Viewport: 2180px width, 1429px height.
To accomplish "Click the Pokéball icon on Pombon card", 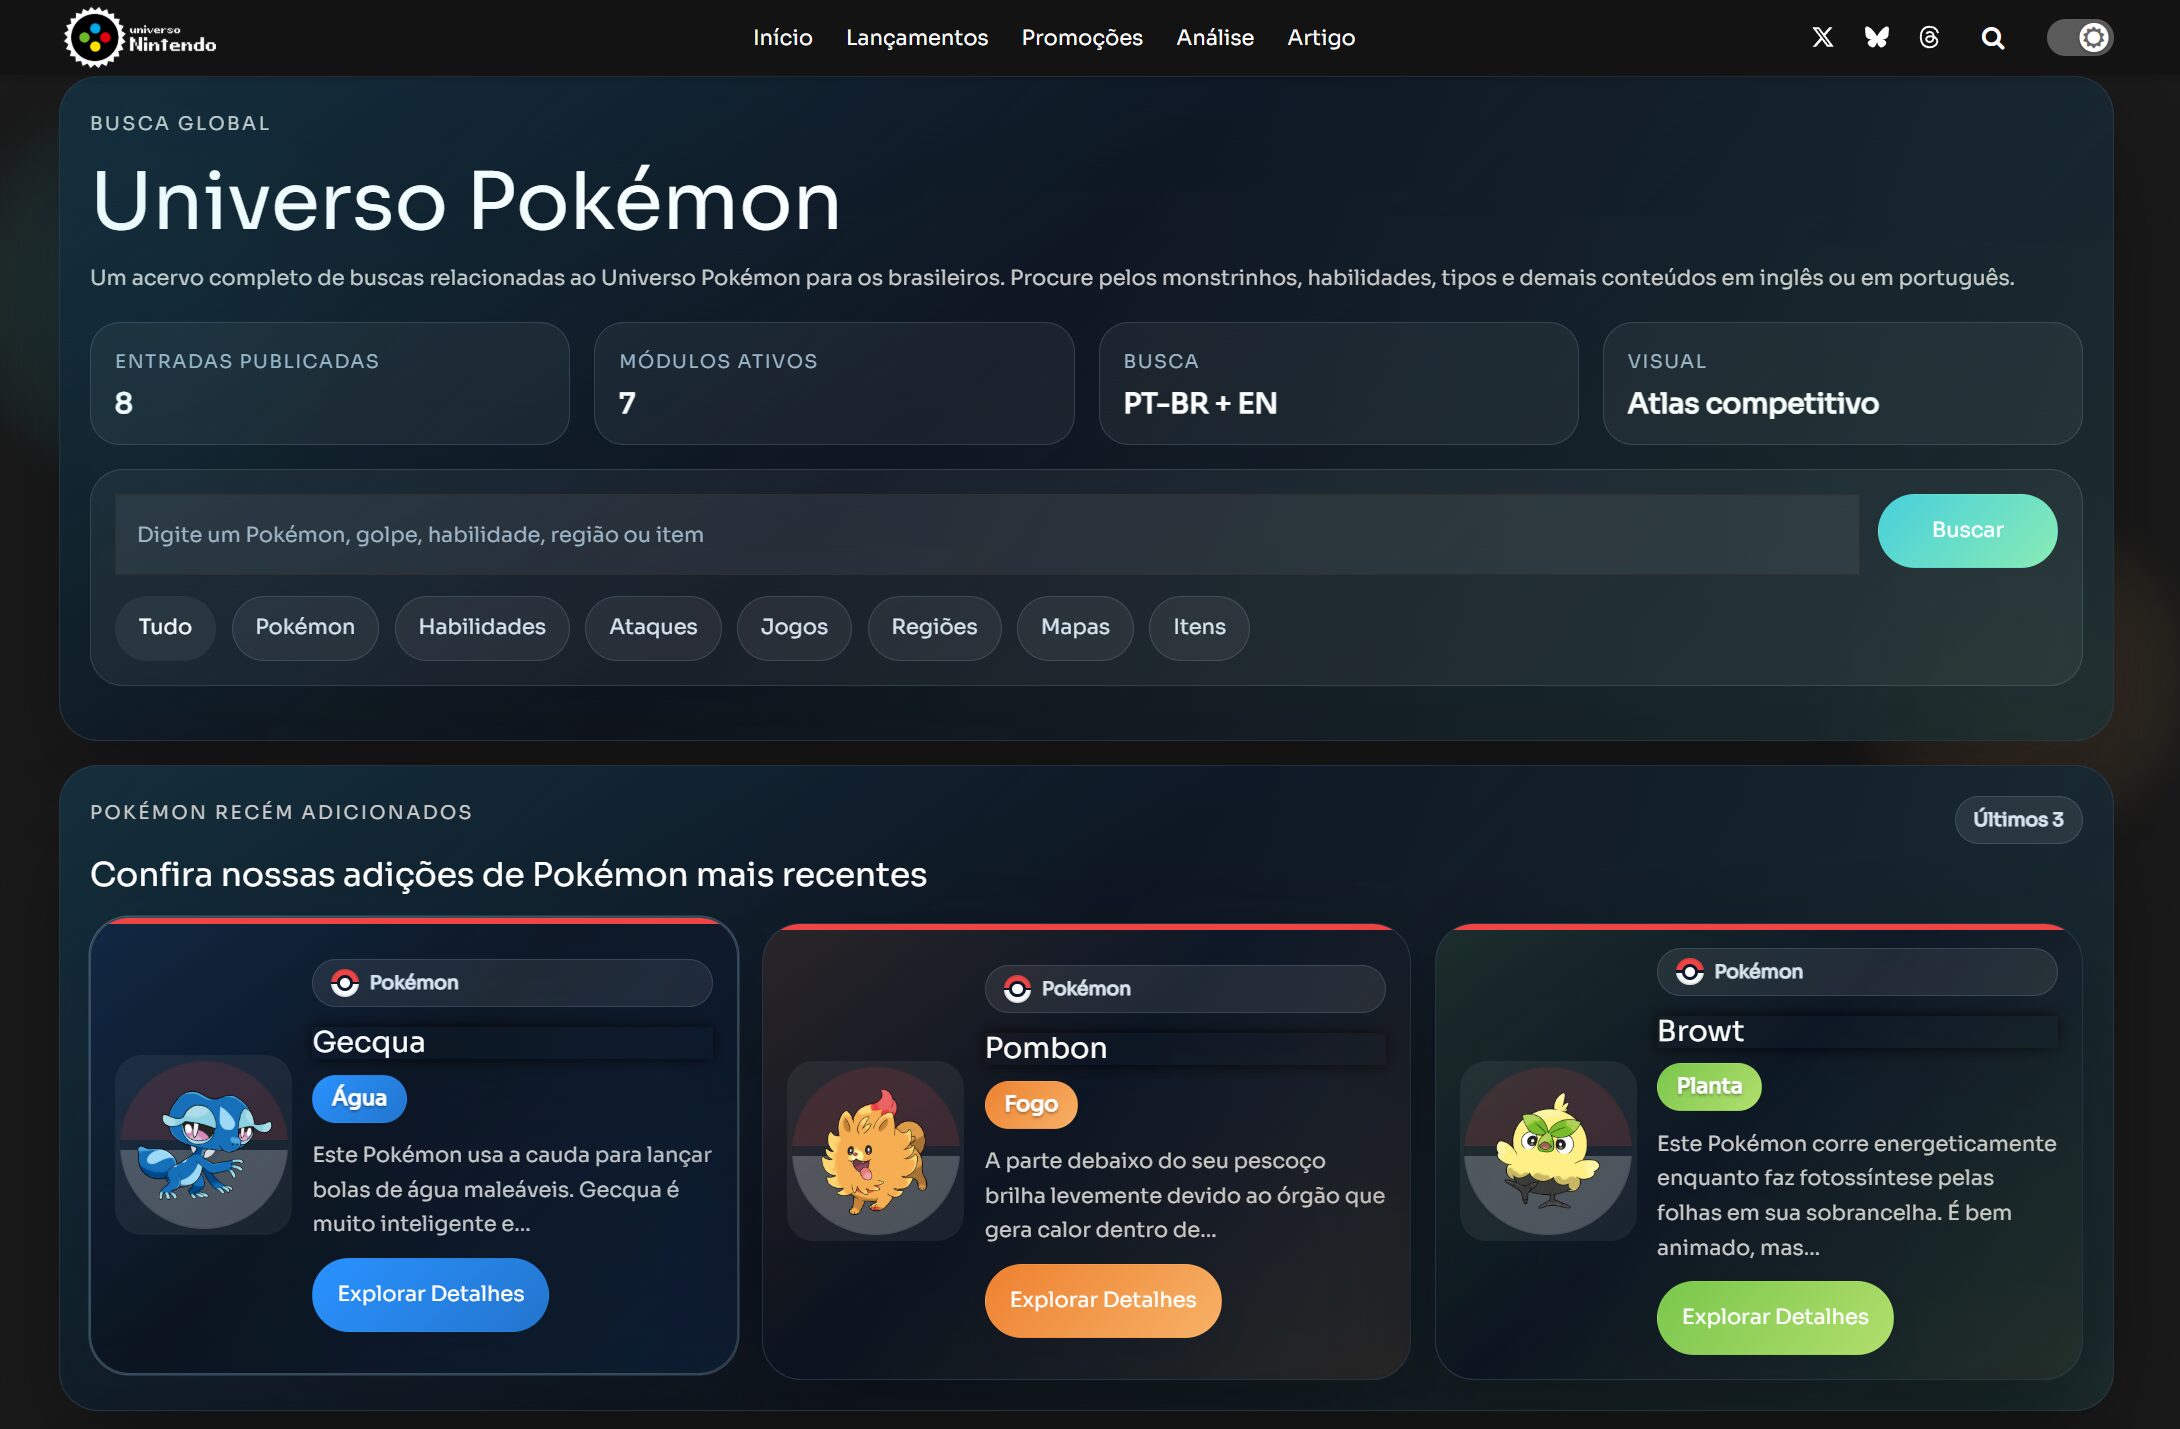I will (x=1017, y=989).
